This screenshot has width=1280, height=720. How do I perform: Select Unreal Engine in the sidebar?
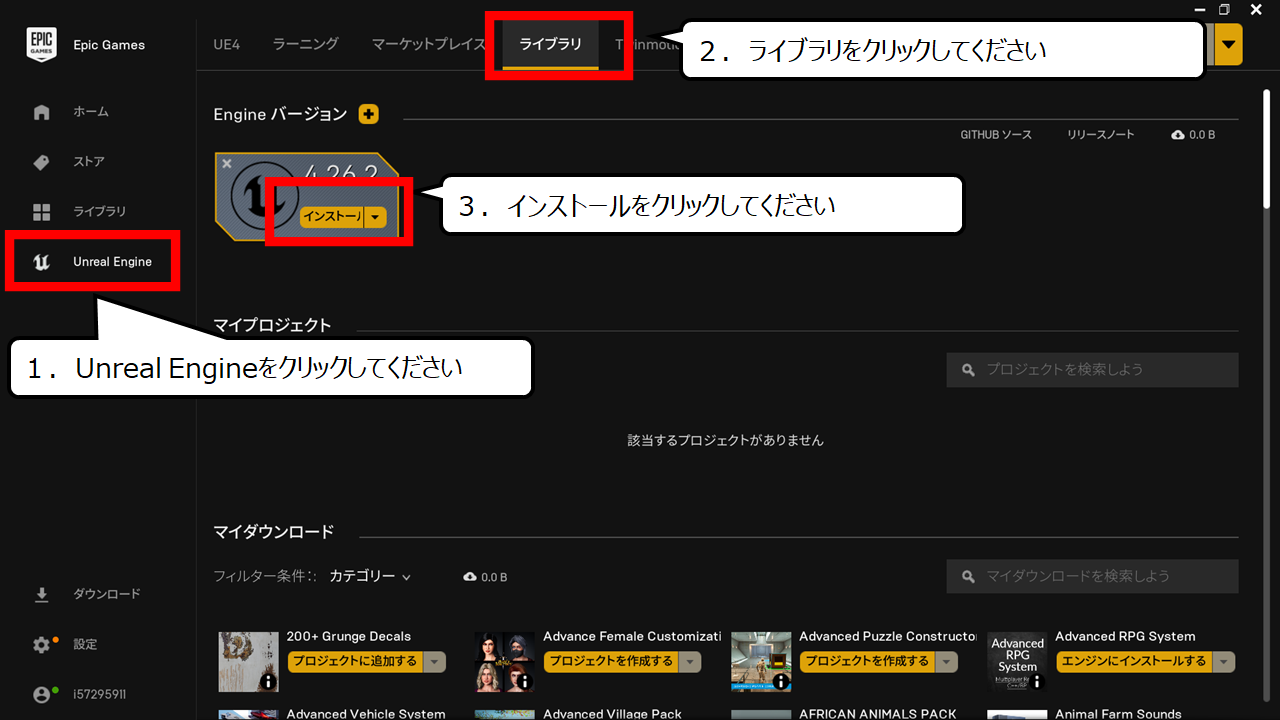click(92, 262)
